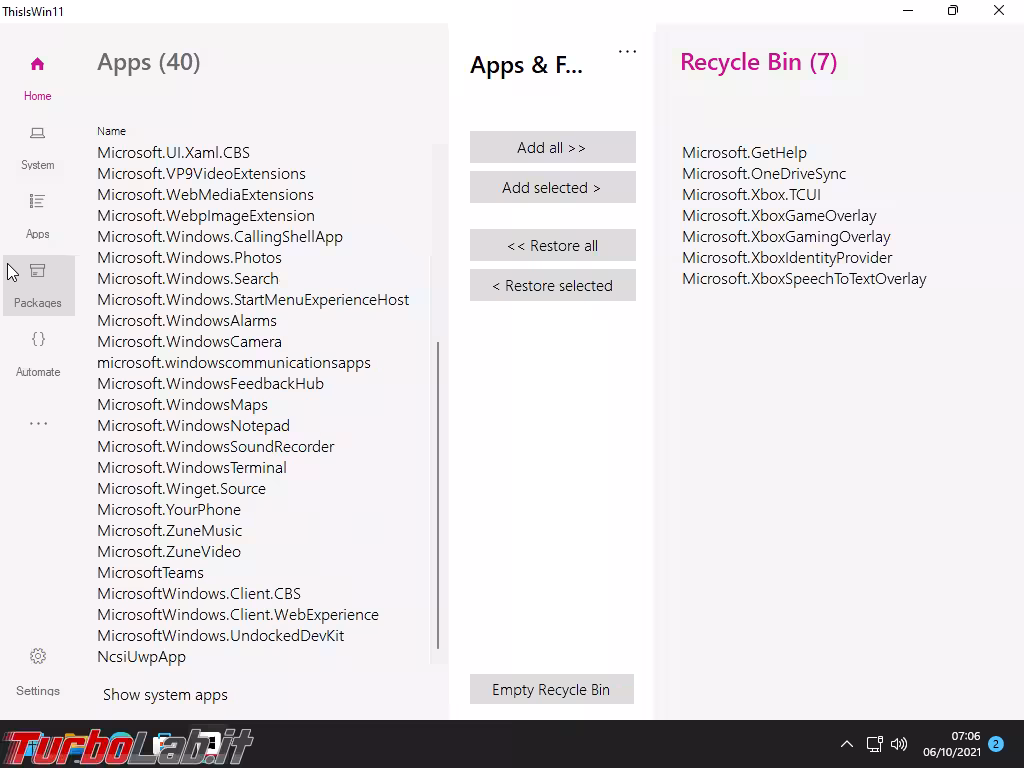
Task: Show hidden system tray icons chevron
Action: point(846,744)
